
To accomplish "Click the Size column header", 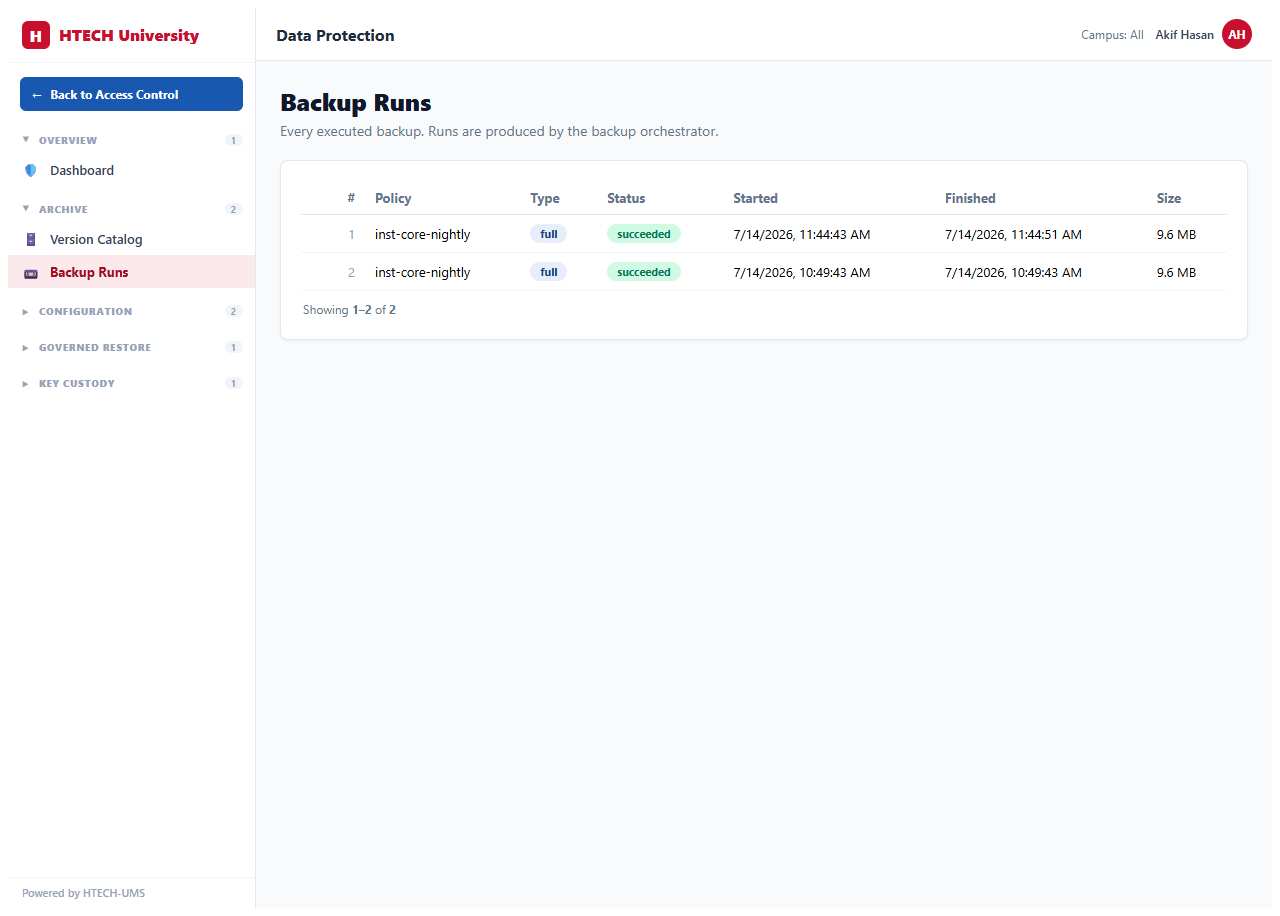I will point(1169,198).
